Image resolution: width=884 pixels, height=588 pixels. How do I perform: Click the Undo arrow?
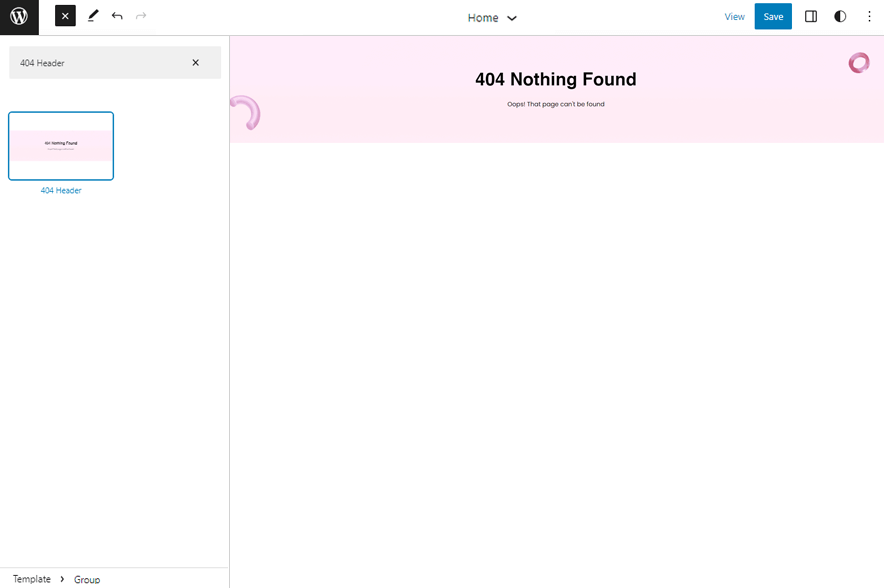(117, 16)
